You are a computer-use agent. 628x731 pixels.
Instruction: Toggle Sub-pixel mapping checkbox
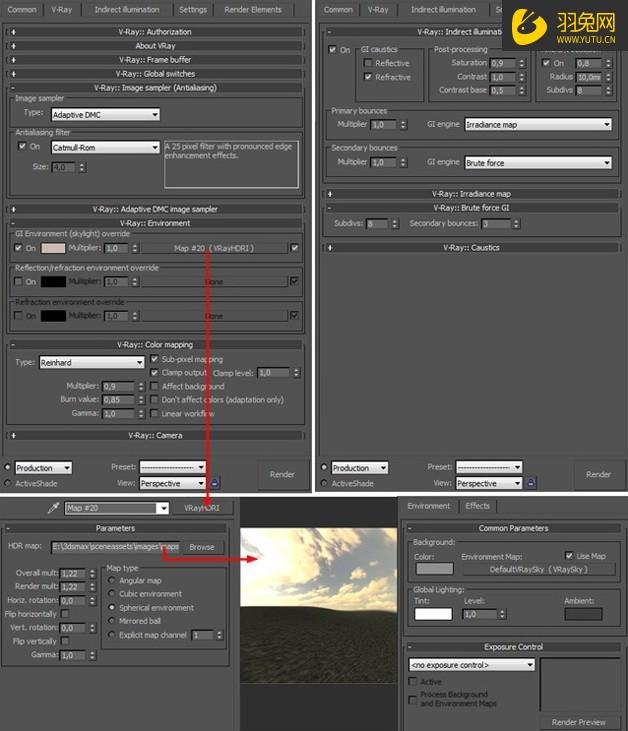(154, 359)
